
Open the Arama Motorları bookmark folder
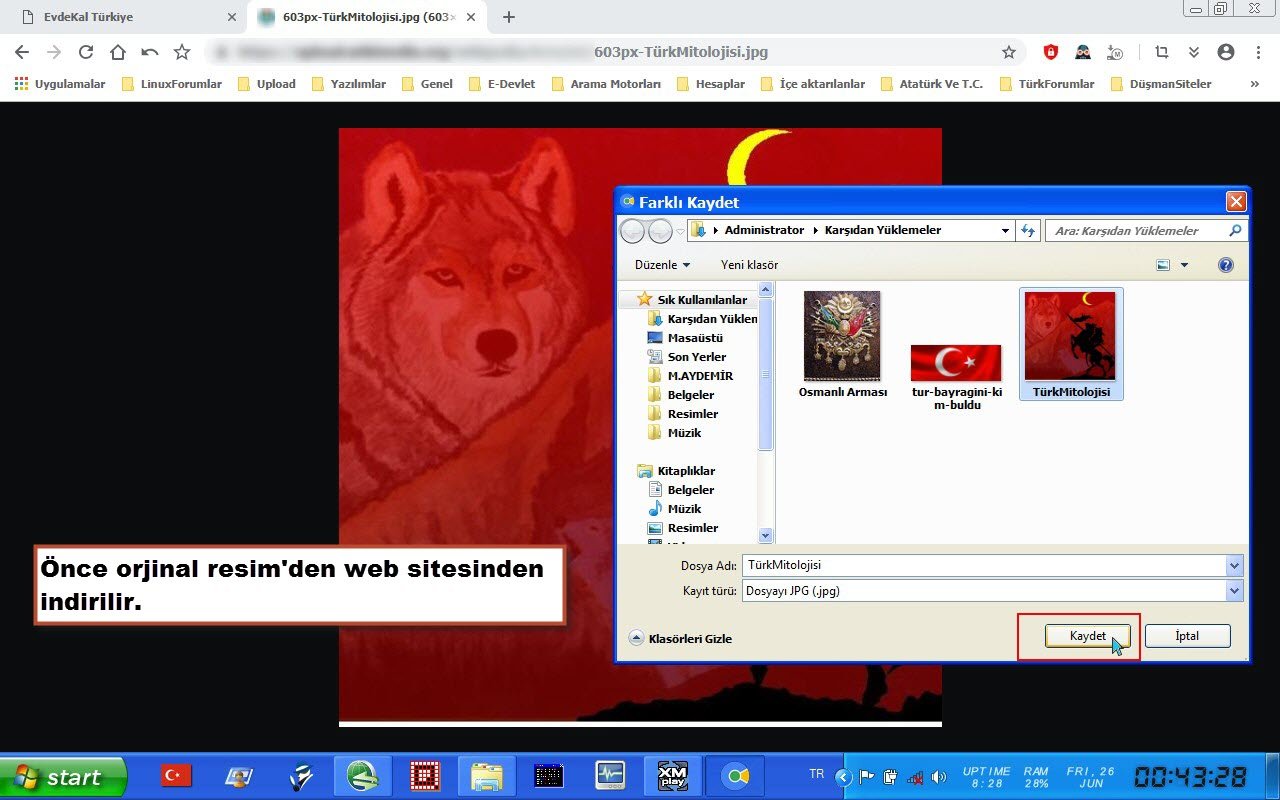pos(606,84)
